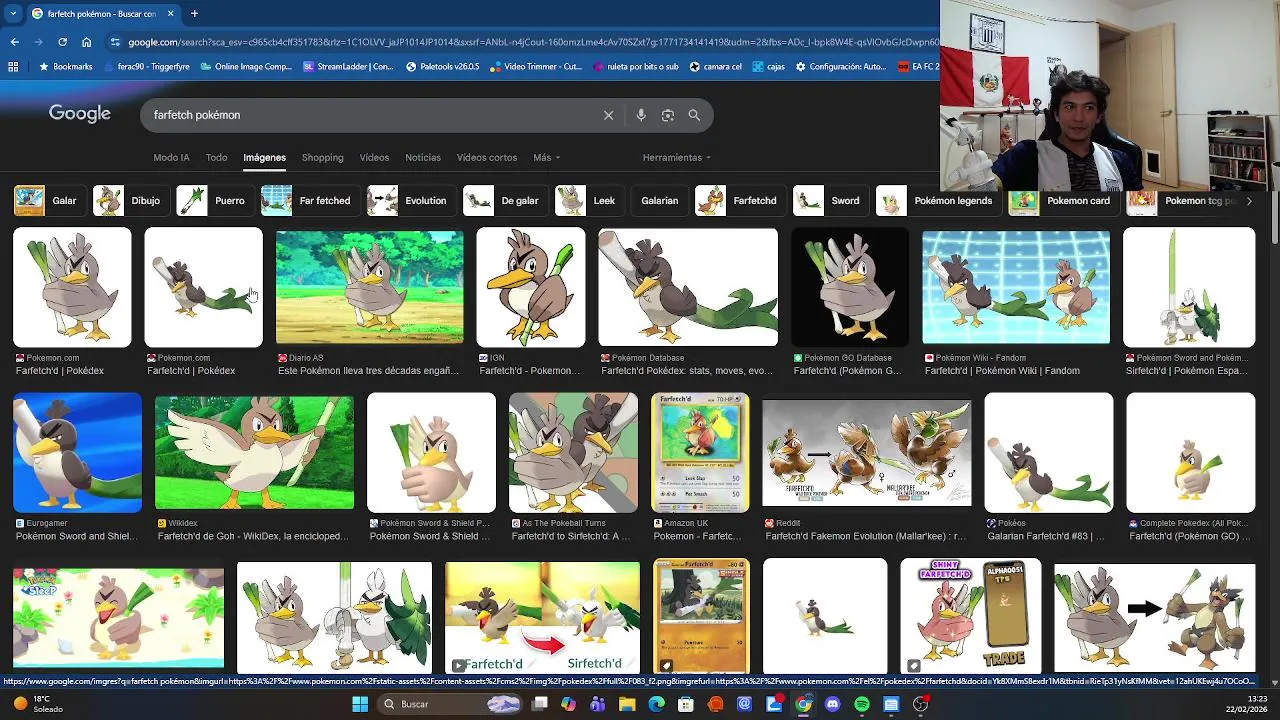Open Spotify from the taskbar

pyautogui.click(x=862, y=704)
